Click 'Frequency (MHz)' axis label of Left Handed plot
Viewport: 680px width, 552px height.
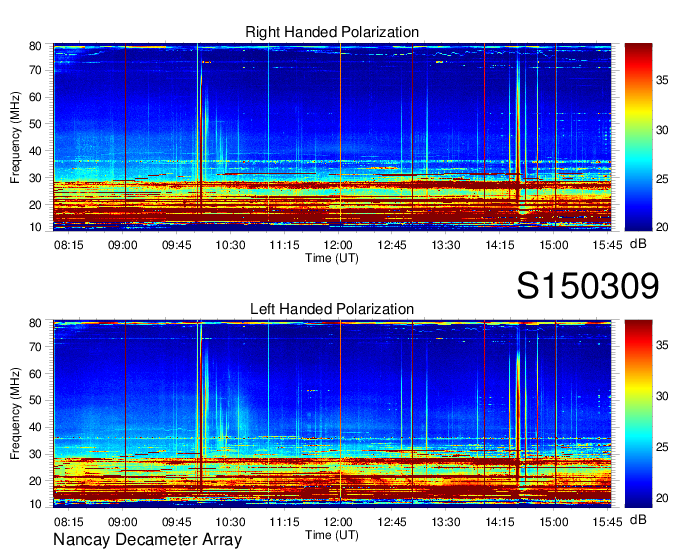pyautogui.click(x=15, y=414)
